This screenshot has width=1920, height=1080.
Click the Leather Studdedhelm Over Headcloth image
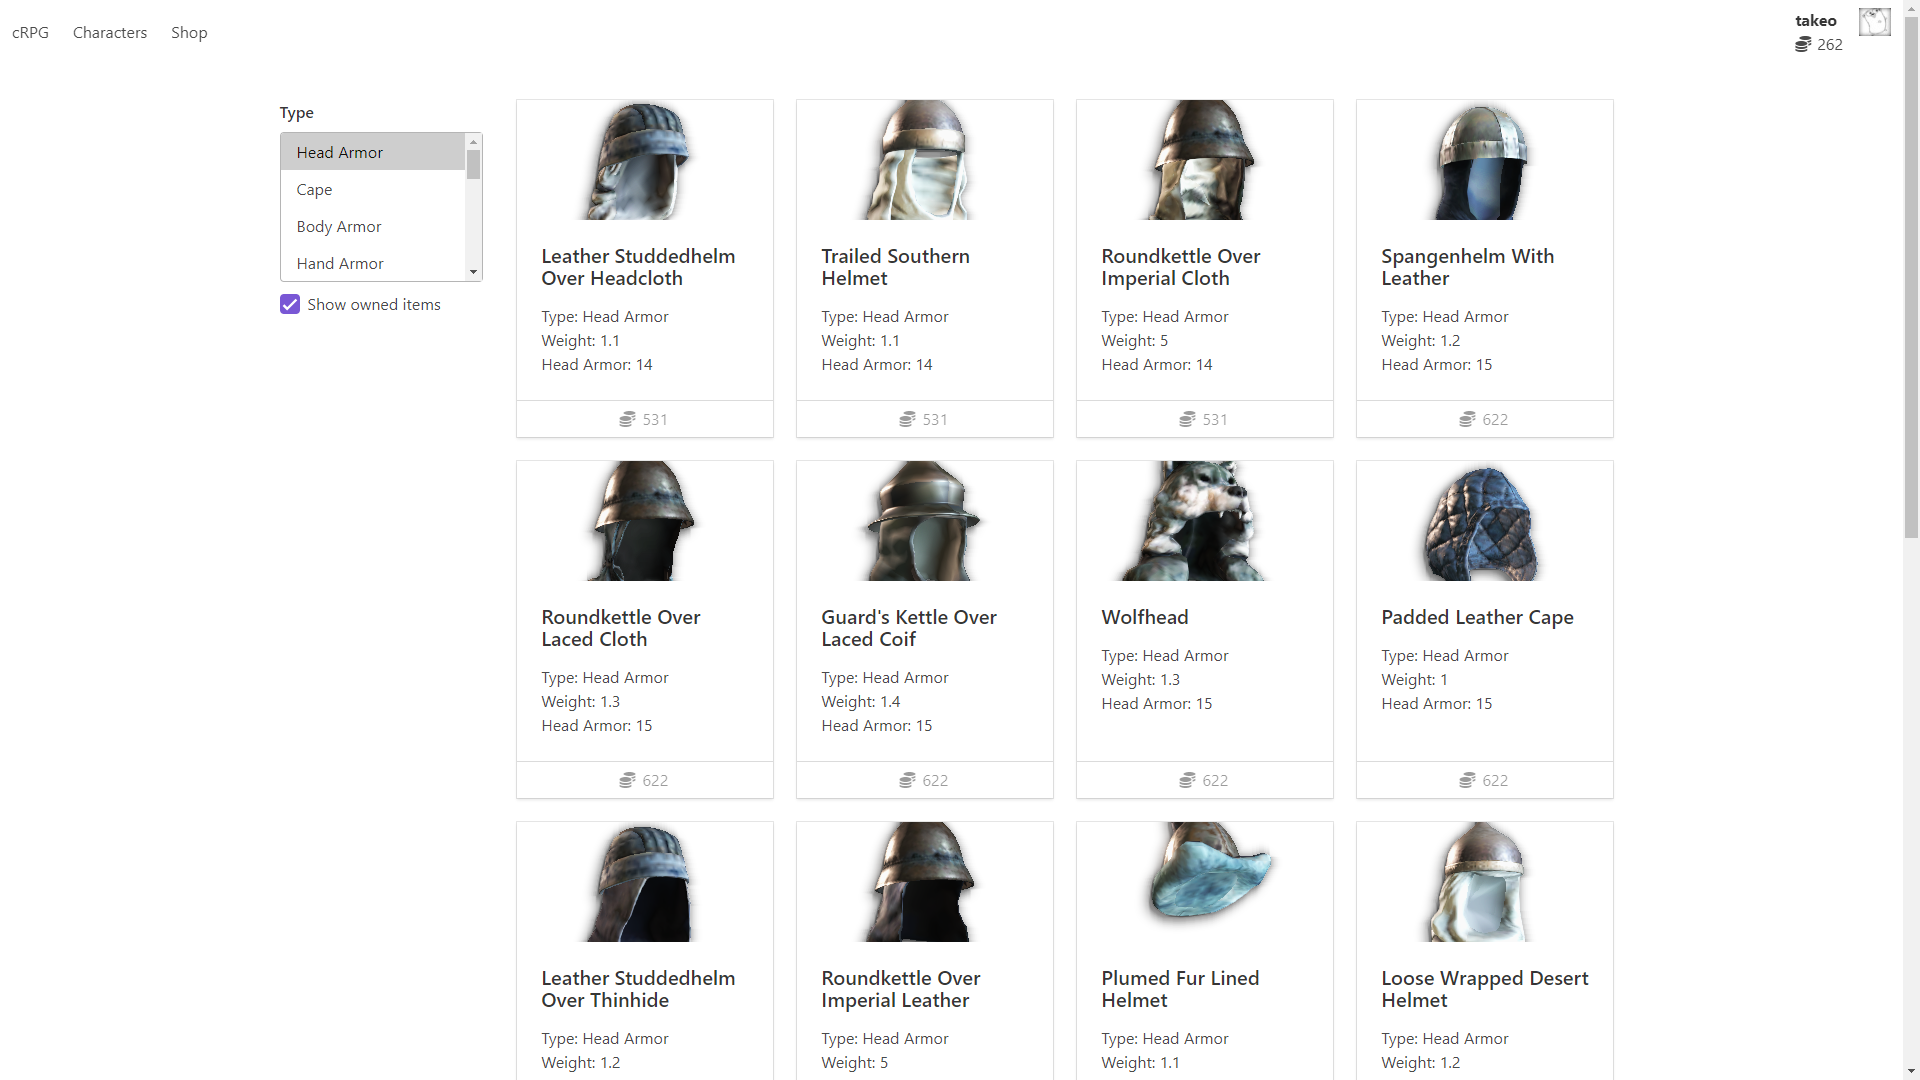644,160
